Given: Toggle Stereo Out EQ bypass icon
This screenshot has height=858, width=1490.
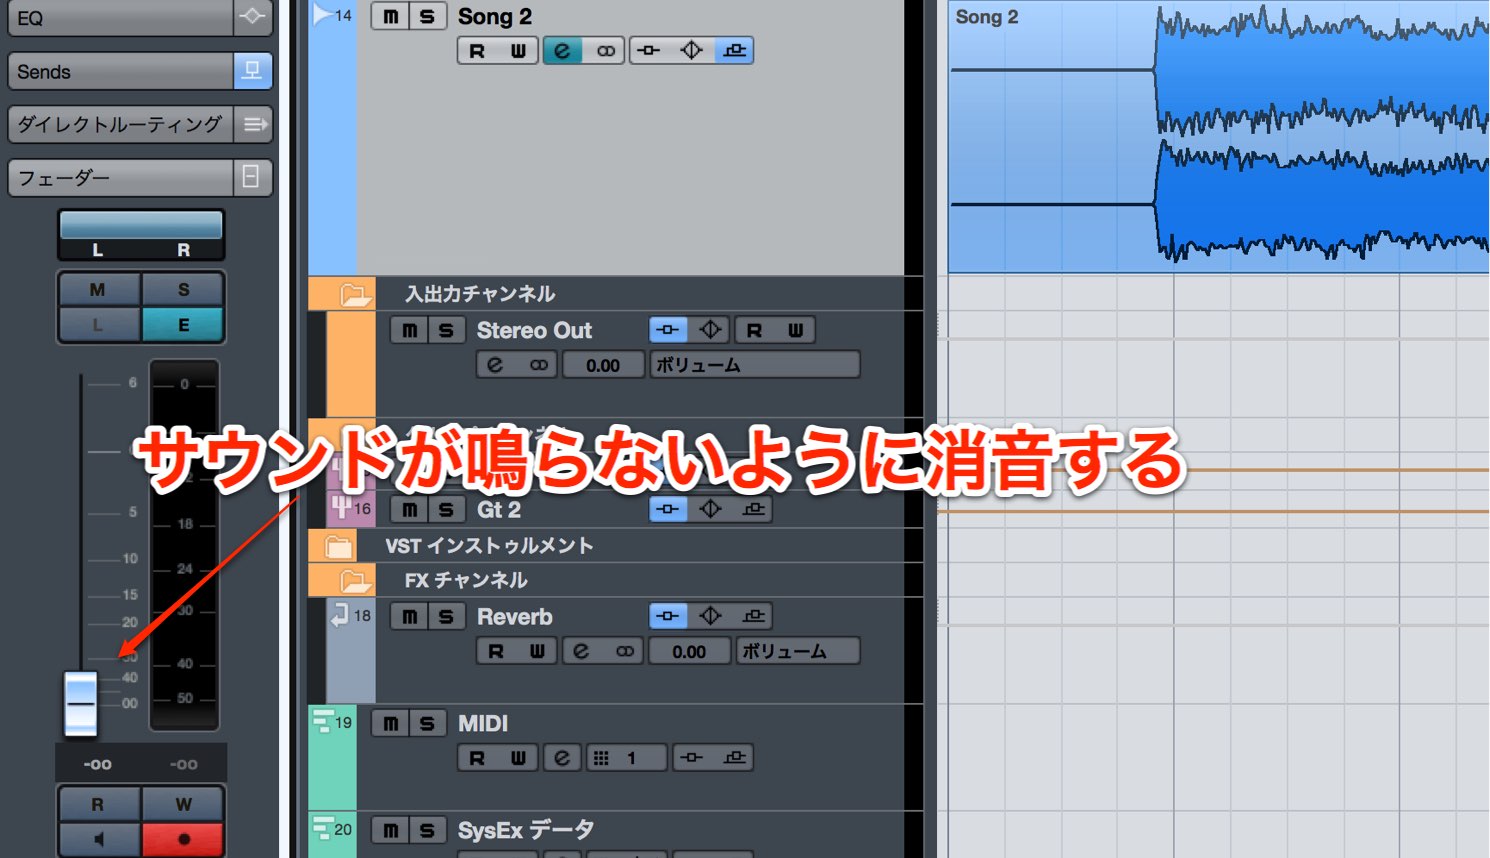Looking at the screenshot, I should [710, 330].
